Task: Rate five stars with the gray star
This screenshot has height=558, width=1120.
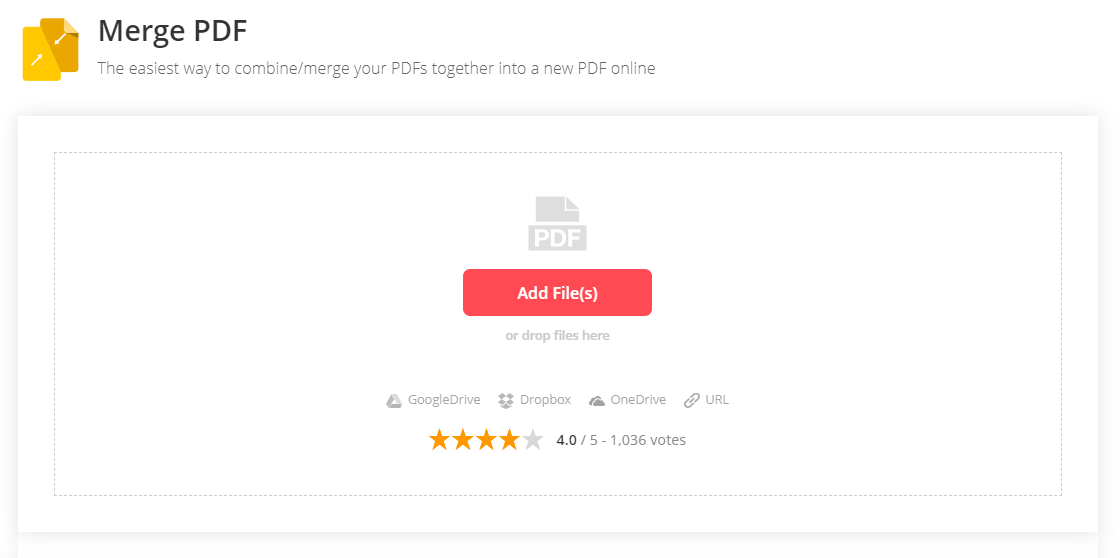Action: [533, 440]
